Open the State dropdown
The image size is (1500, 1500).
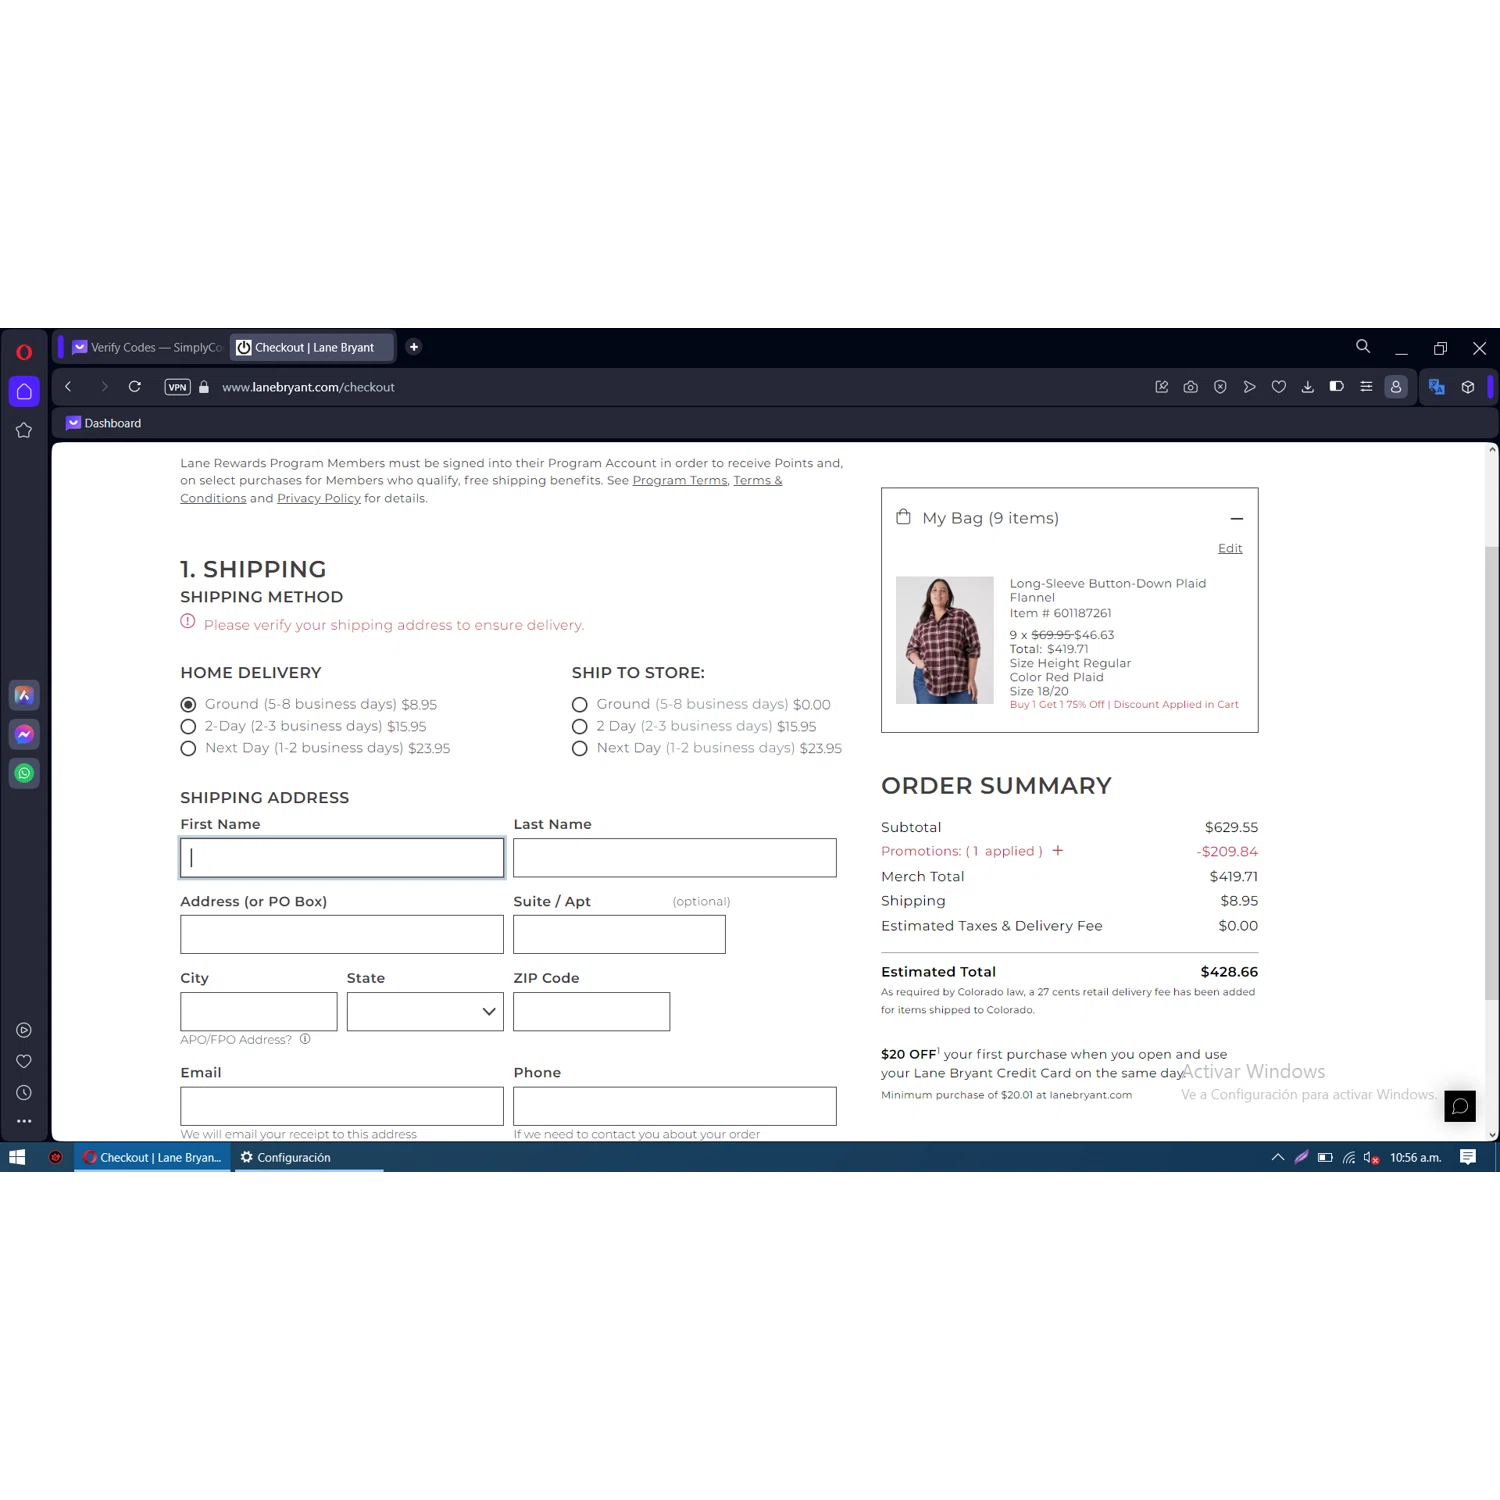pyautogui.click(x=425, y=1011)
